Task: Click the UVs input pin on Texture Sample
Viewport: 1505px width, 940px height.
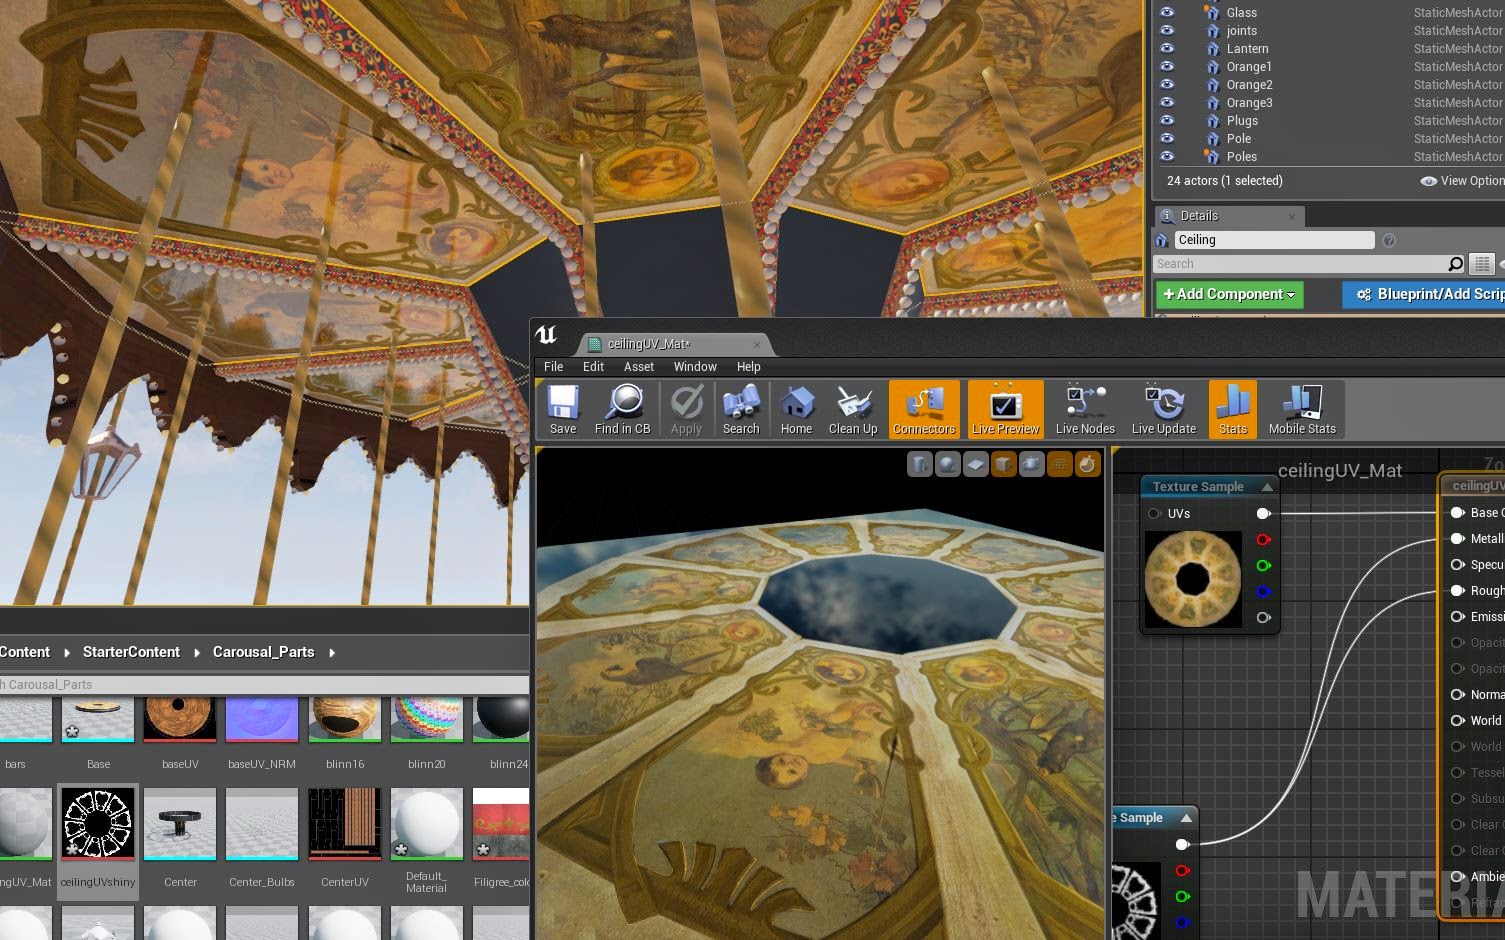Action: tap(1154, 513)
